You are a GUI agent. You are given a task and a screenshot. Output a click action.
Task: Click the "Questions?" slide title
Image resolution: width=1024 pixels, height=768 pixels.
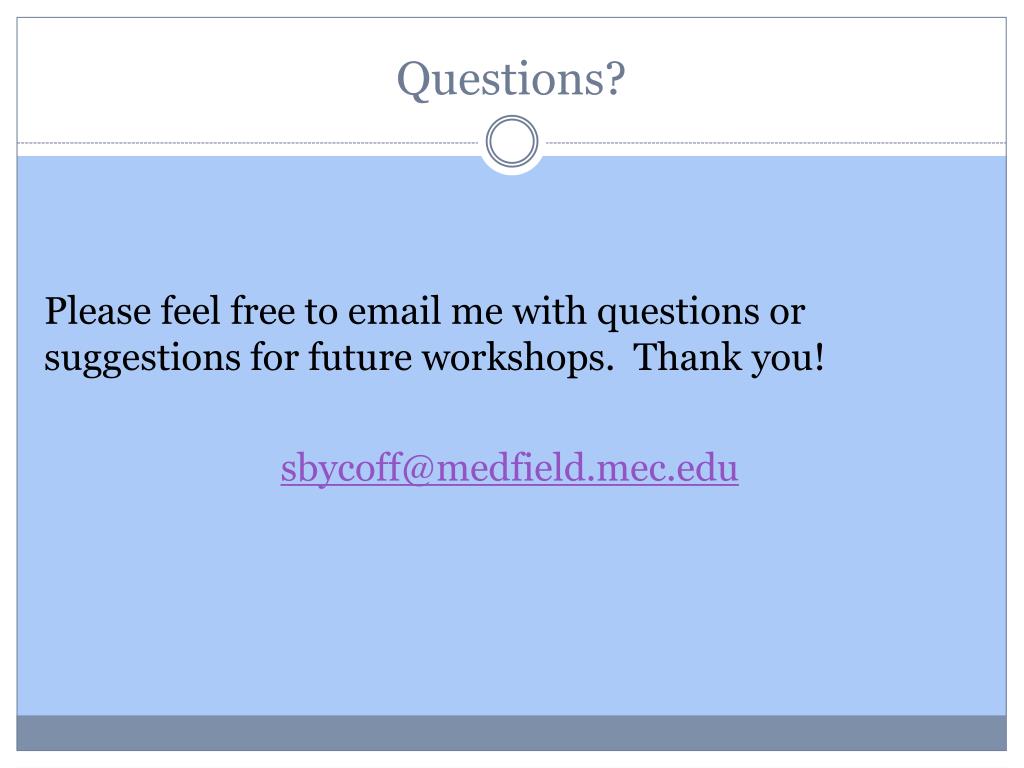pyautogui.click(x=511, y=79)
